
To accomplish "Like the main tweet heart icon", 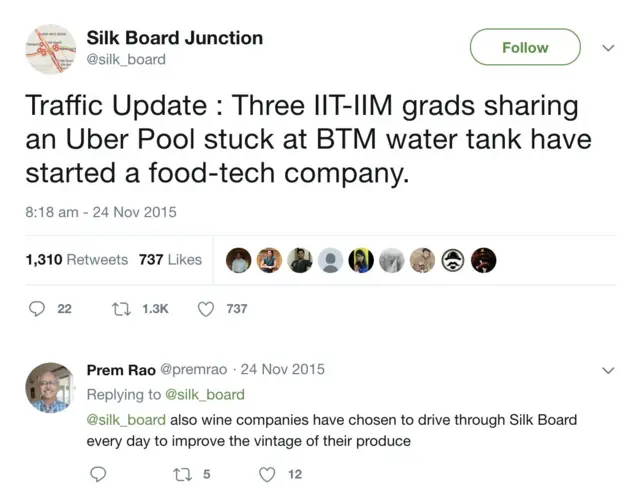I will [x=206, y=309].
